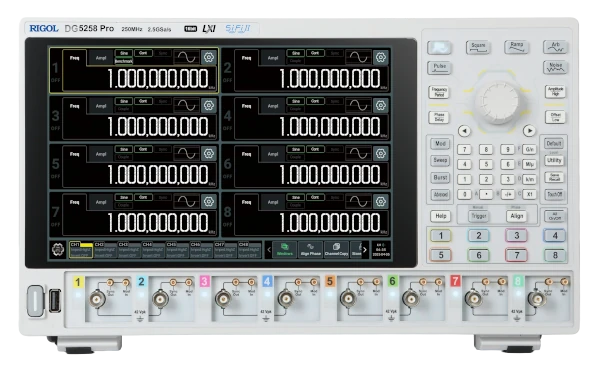Switch to Freq tab in channel 2
Viewport: 600px width, 371px height.
click(x=246, y=58)
